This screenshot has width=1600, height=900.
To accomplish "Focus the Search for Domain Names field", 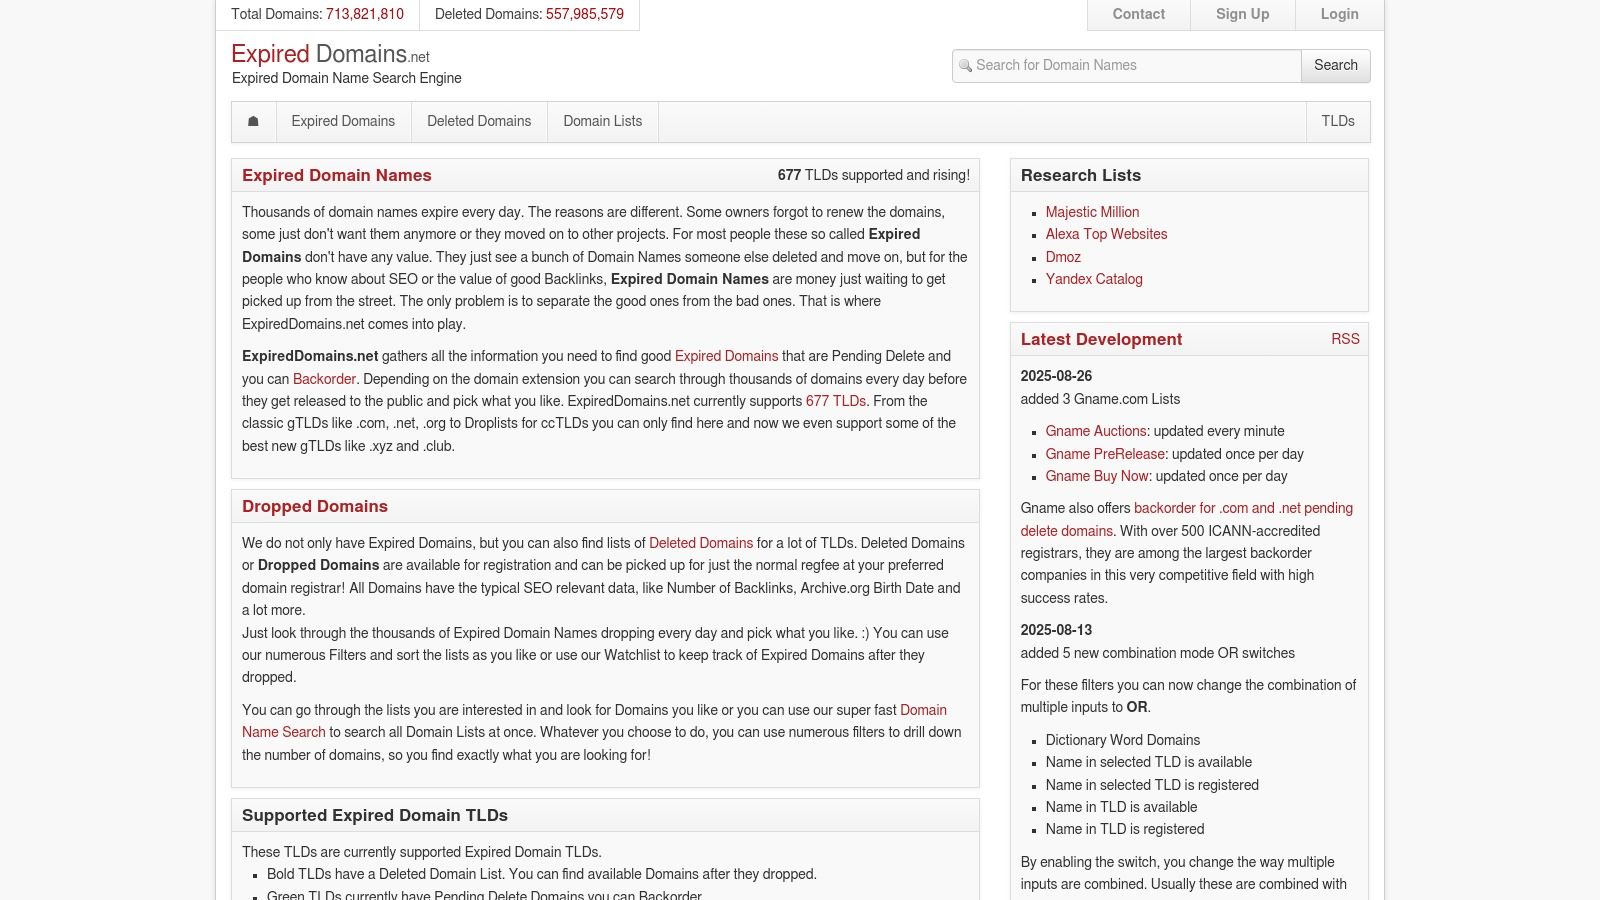I will [x=1135, y=66].
